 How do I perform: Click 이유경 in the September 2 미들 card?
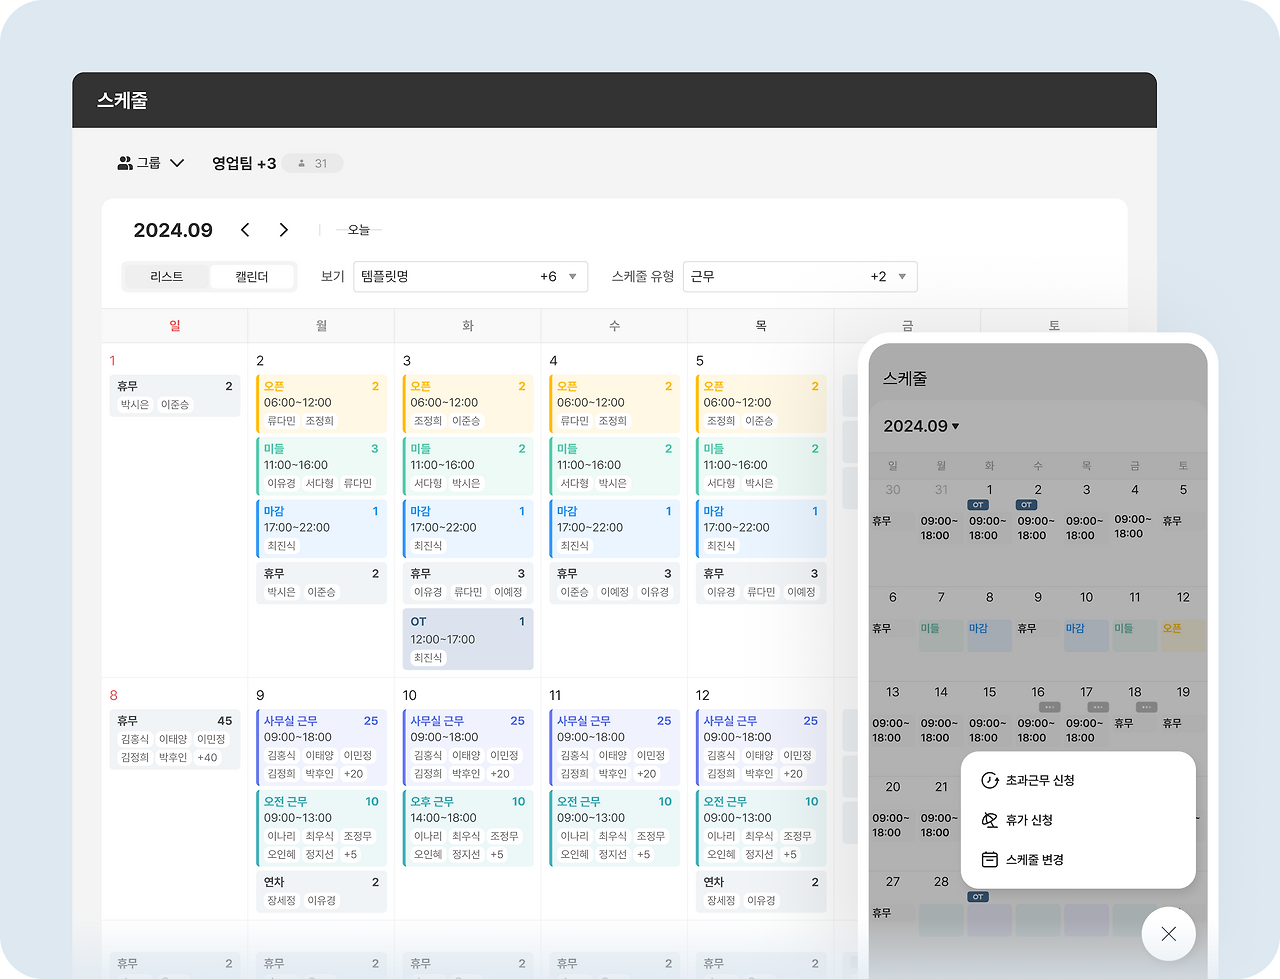[281, 483]
